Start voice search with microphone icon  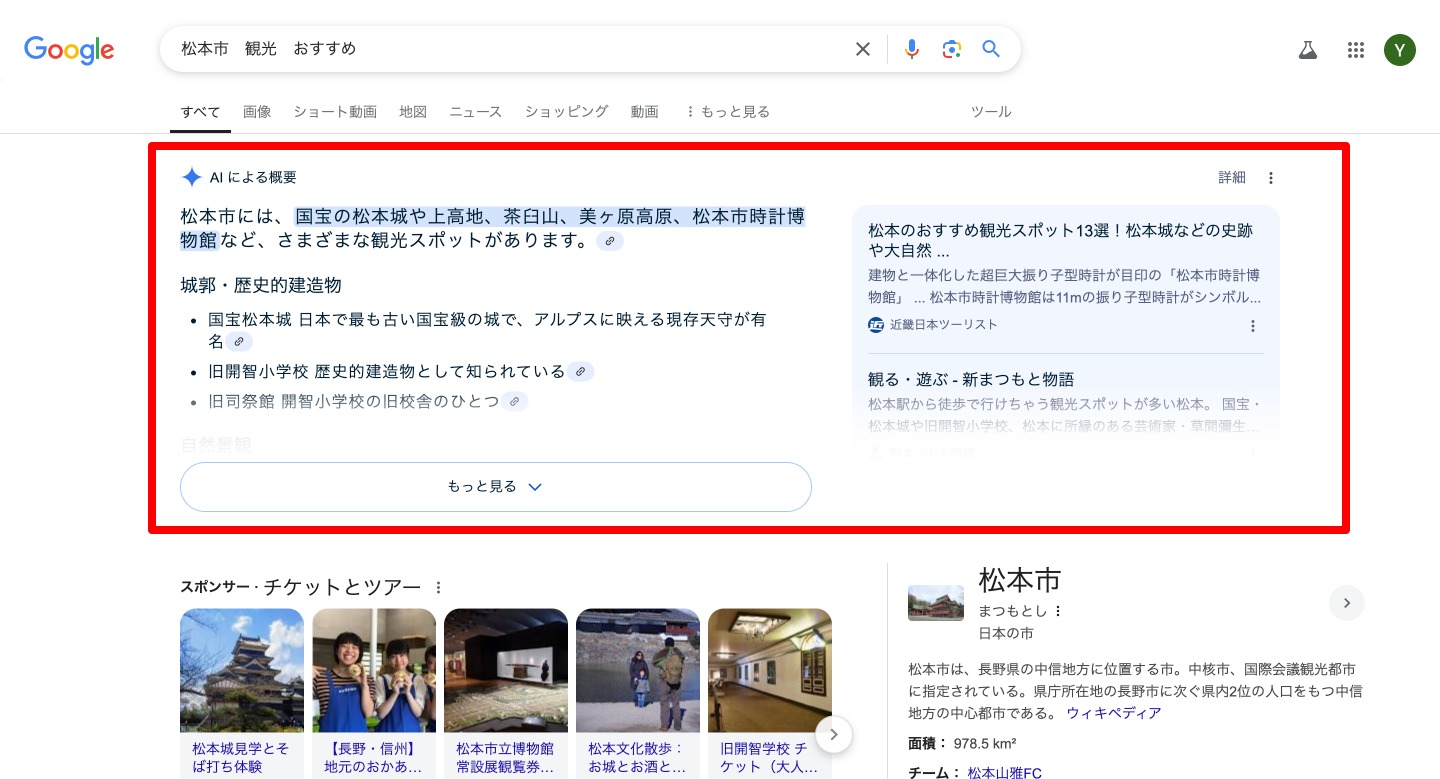pyautogui.click(x=911, y=49)
